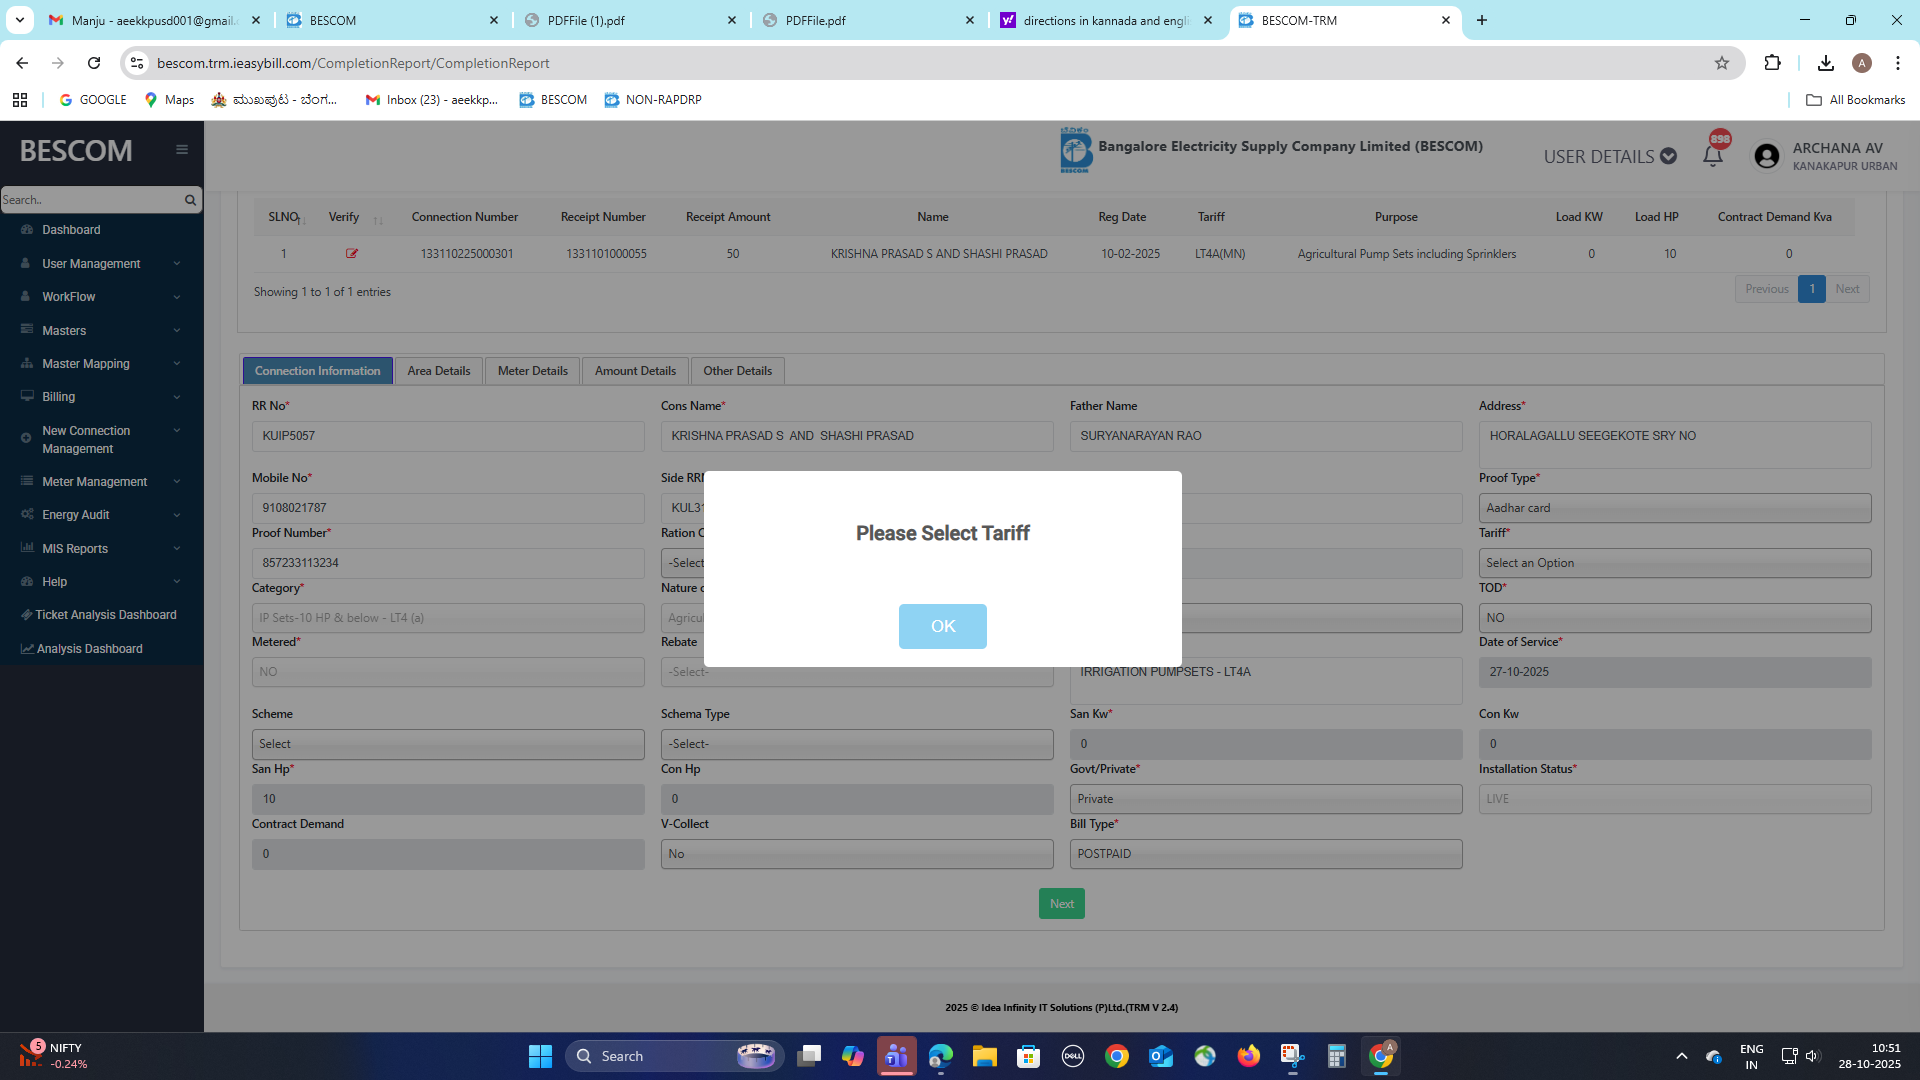Toggle the sidebar hamburger menu icon
The width and height of the screenshot is (1920, 1080).
tap(182, 150)
